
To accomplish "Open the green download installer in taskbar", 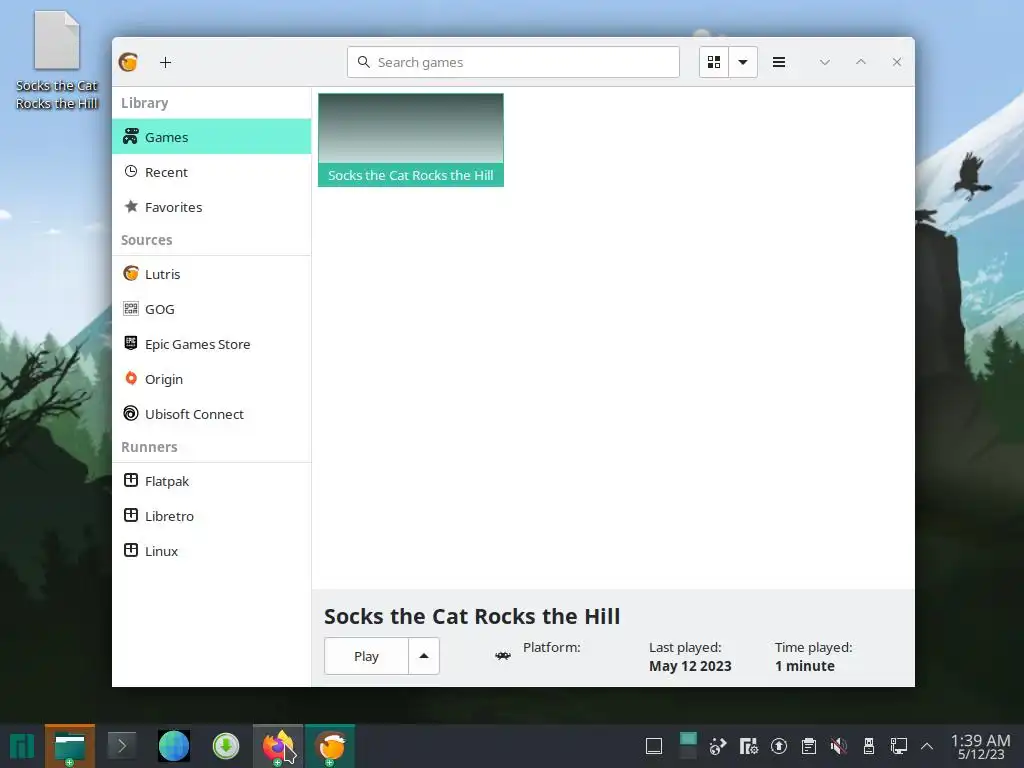I will coord(226,746).
